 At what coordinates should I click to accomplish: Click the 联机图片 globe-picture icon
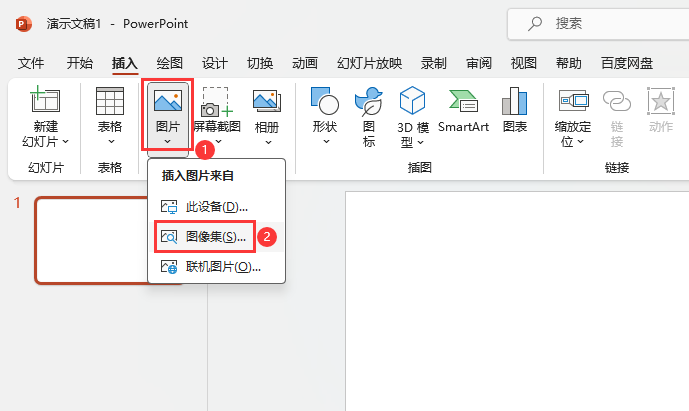pyautogui.click(x=169, y=267)
